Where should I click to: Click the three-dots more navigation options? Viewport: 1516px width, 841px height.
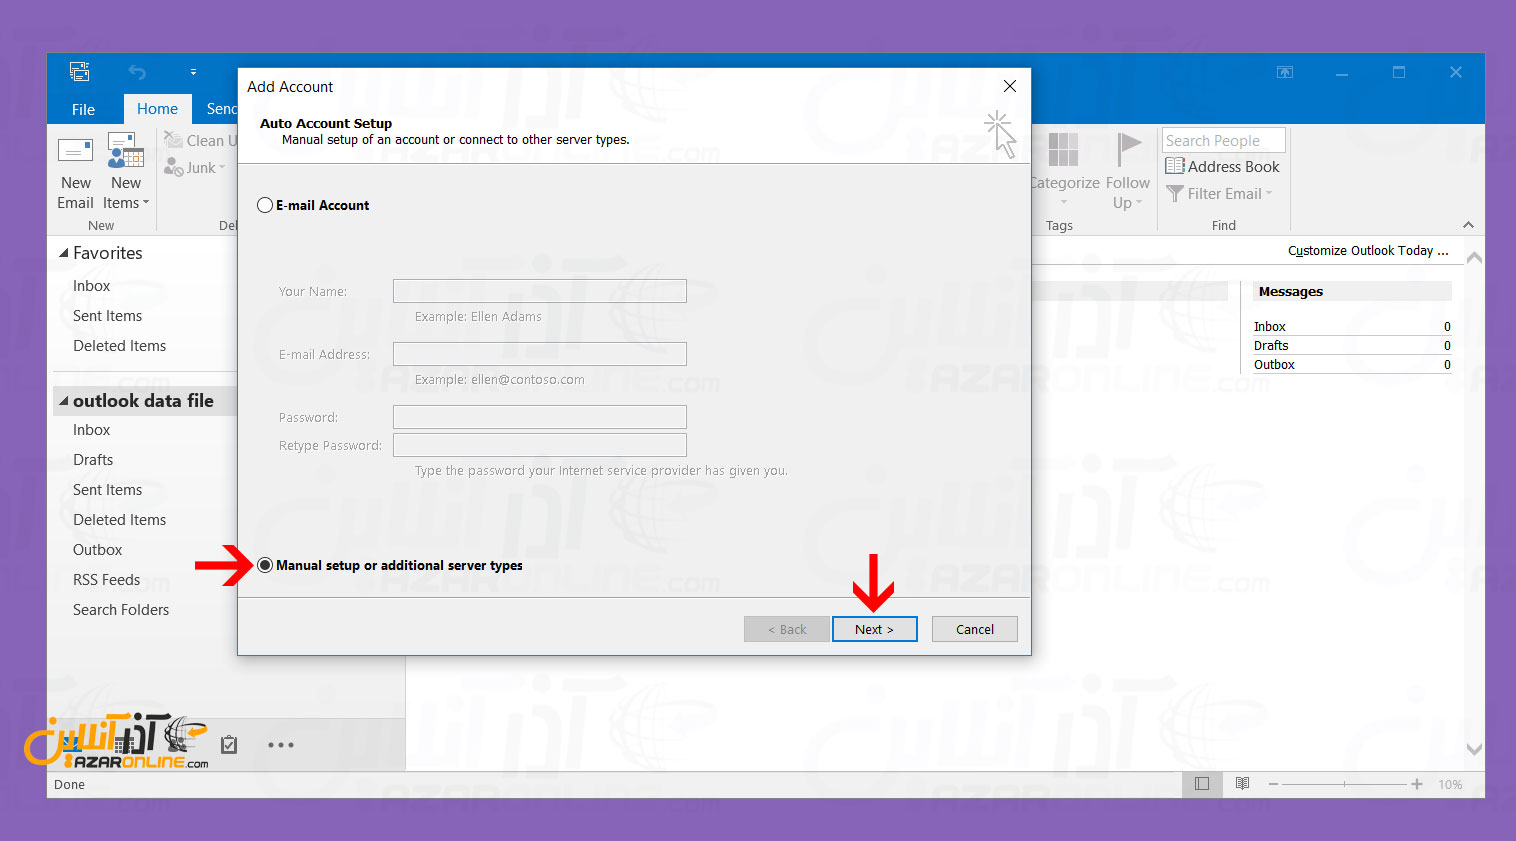[281, 745]
